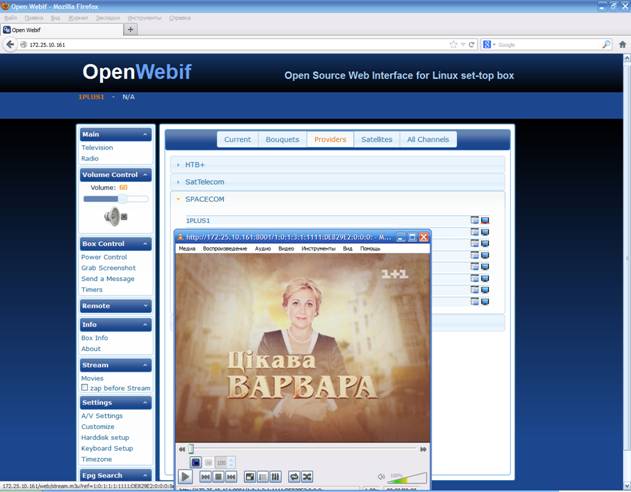Open VLC Аудио menu
Screen dimensions: 631x492
coord(263,249)
